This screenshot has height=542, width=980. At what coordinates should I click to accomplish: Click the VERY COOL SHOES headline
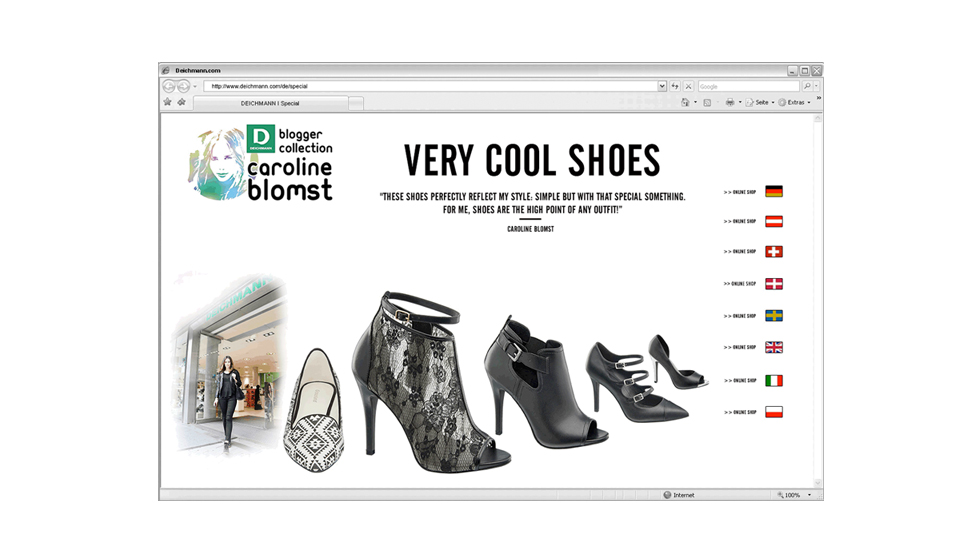point(532,161)
